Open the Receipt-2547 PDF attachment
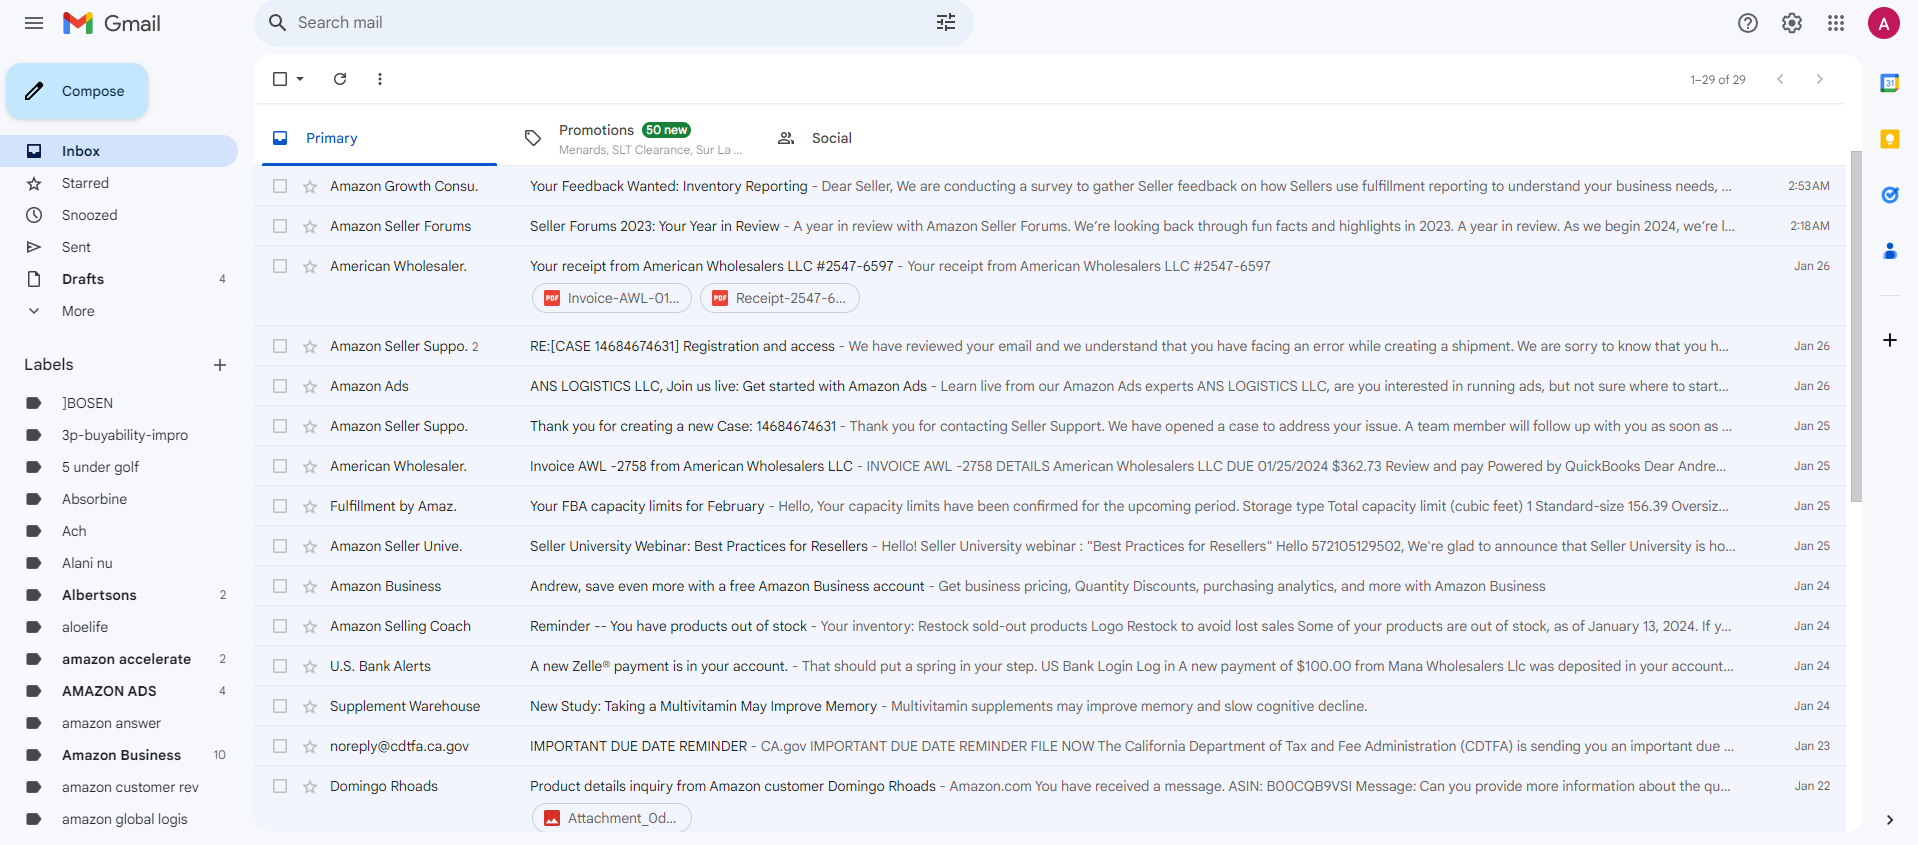Image resolution: width=1918 pixels, height=845 pixels. (780, 298)
